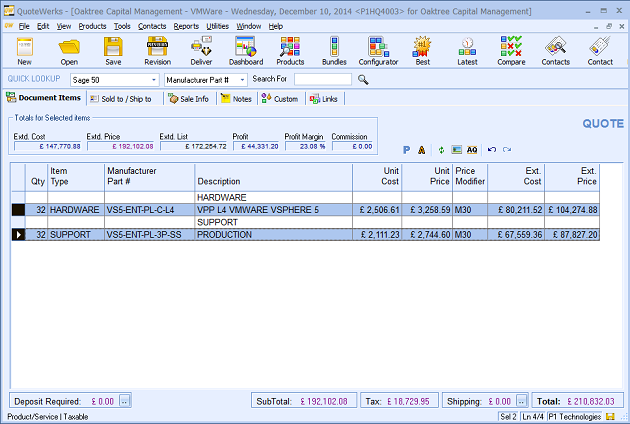Click the row selector arrow of SUPPORT row
This screenshot has width=630, height=424.
point(18,235)
